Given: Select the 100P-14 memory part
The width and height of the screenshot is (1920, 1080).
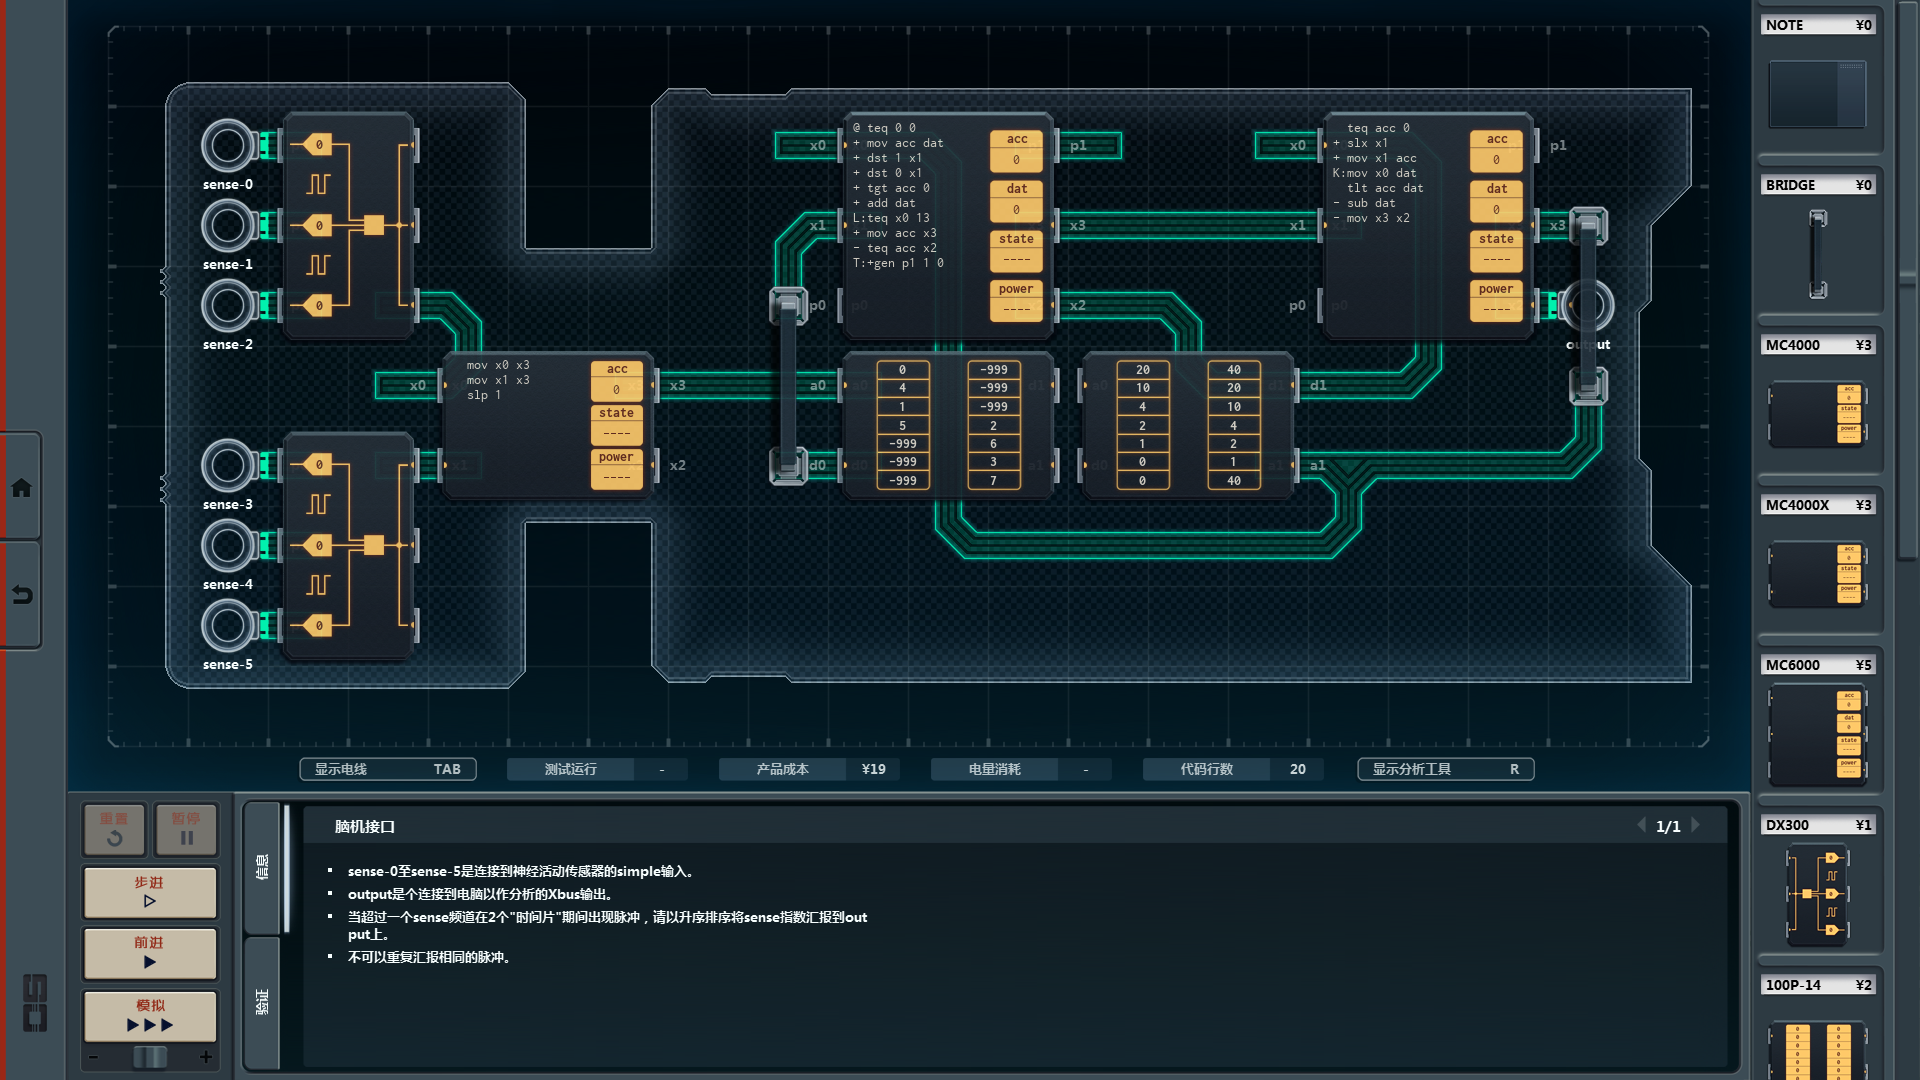Looking at the screenshot, I should point(1817,1047).
